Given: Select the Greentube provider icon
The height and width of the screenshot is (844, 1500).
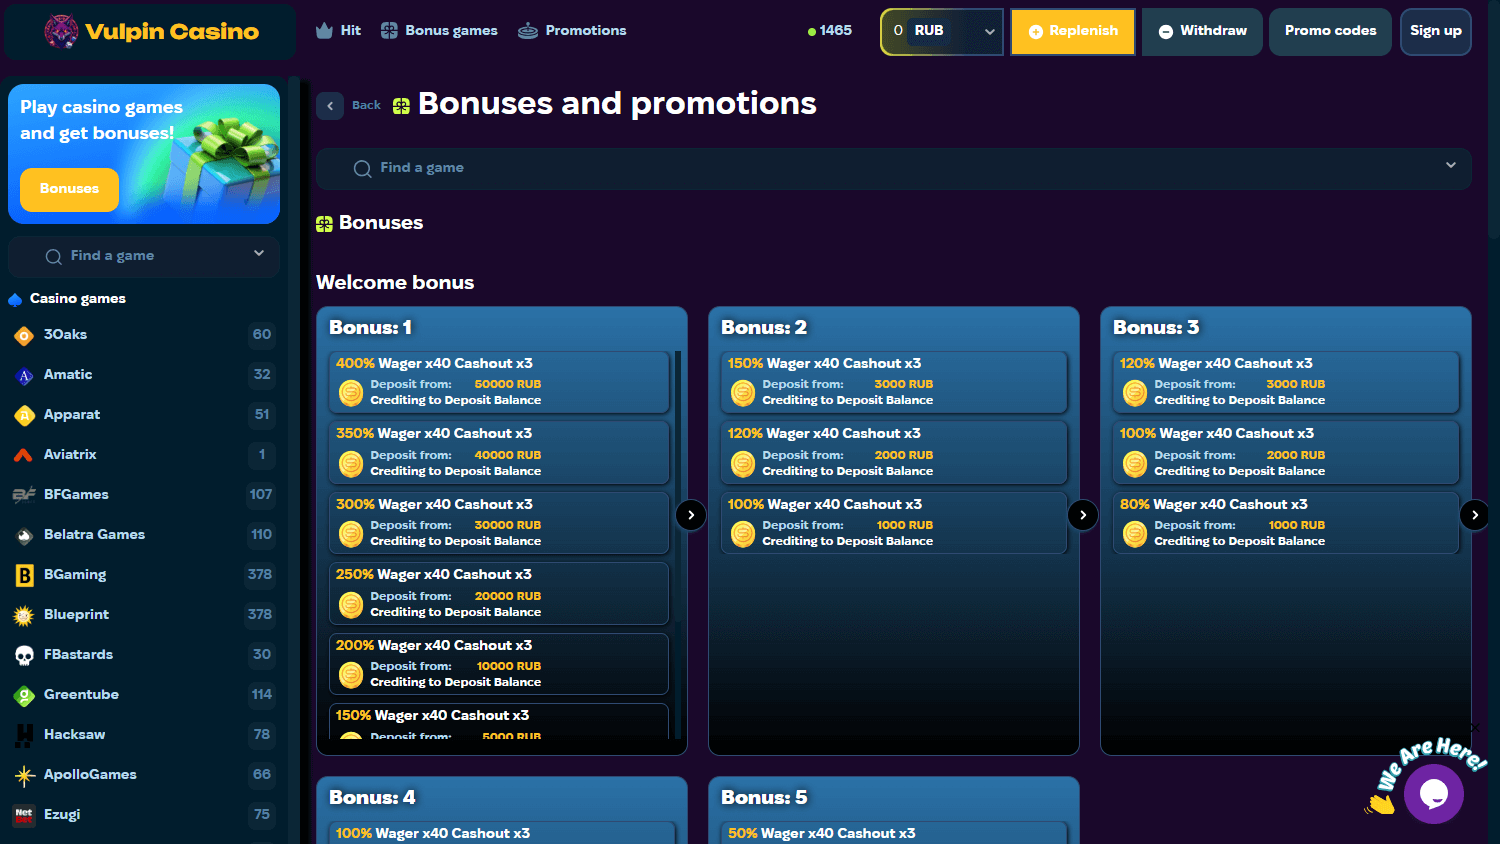Looking at the screenshot, I should 24,695.
